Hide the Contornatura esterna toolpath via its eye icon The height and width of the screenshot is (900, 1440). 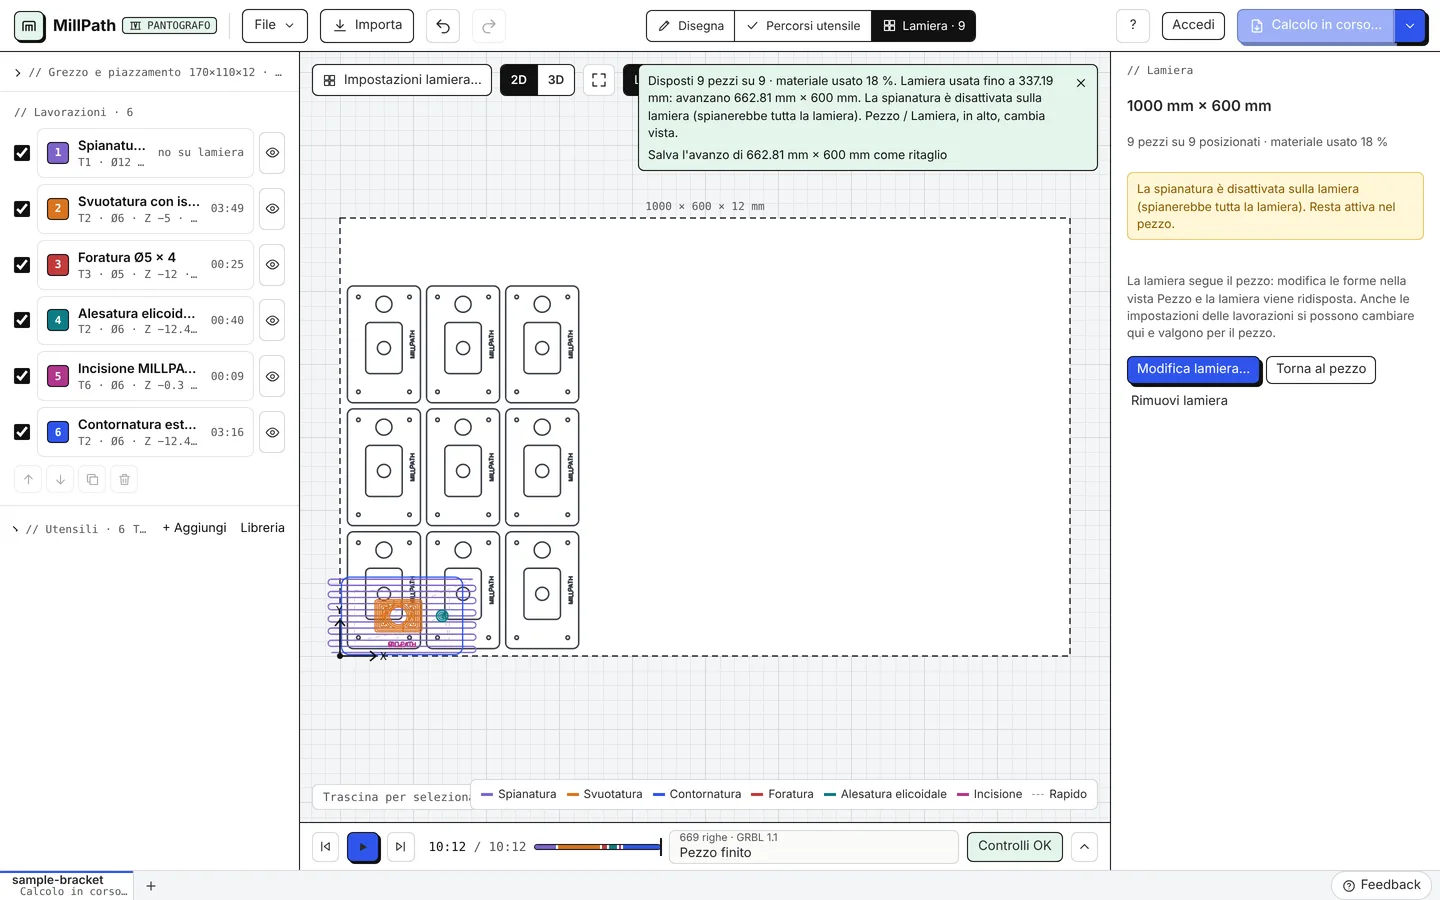point(272,432)
